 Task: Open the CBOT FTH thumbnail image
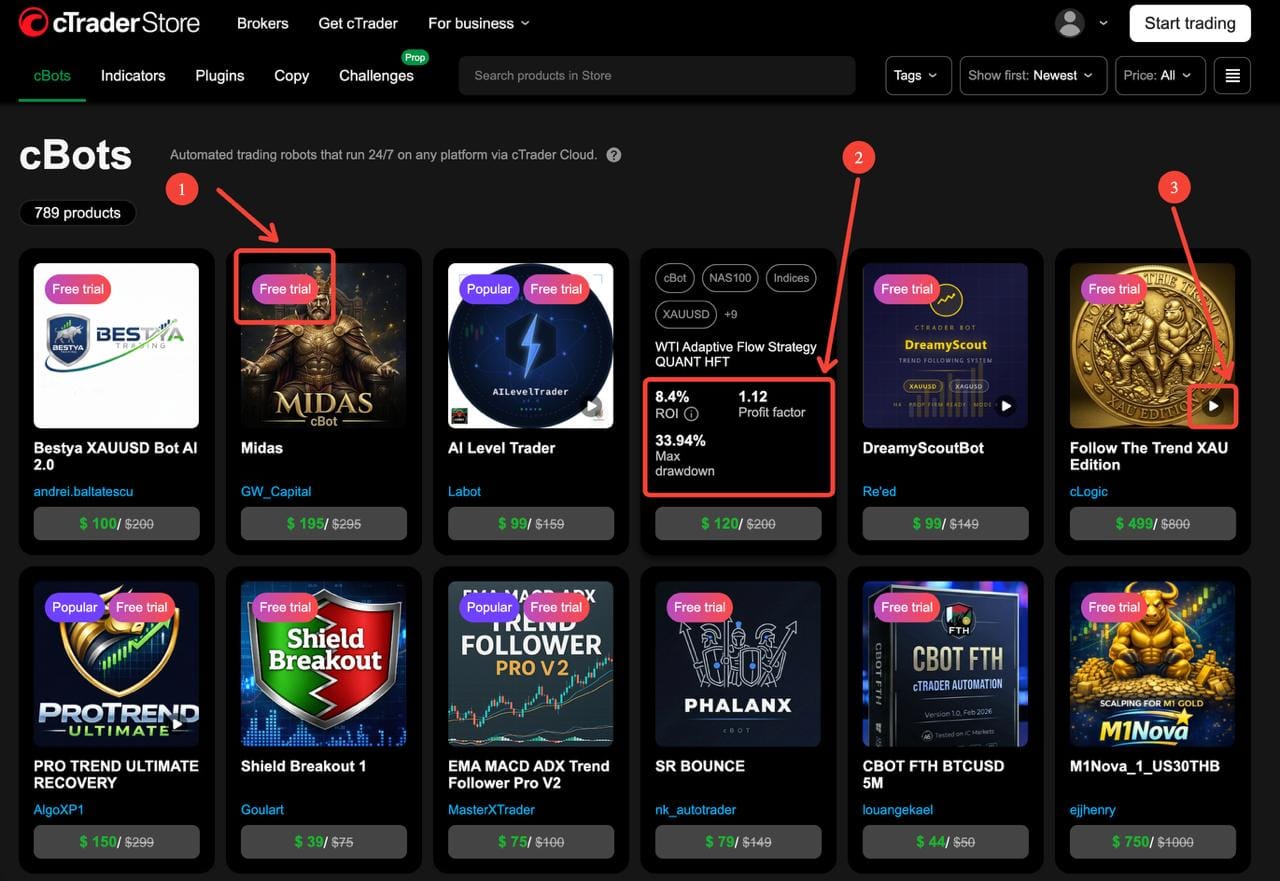945,664
